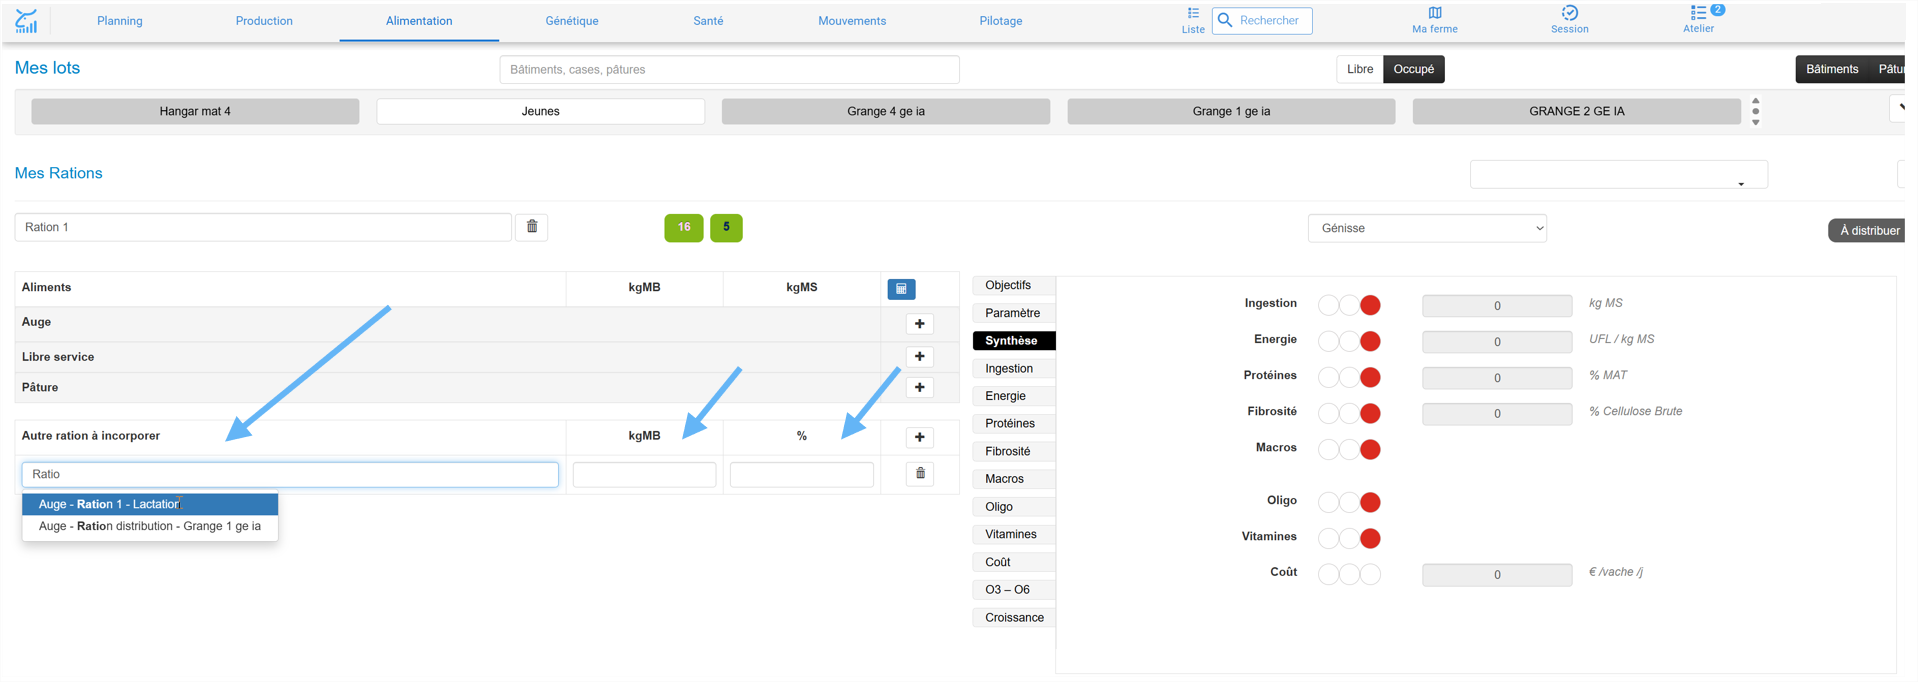
Task: Select the Grange 4 ge ia lot
Action: (885, 111)
